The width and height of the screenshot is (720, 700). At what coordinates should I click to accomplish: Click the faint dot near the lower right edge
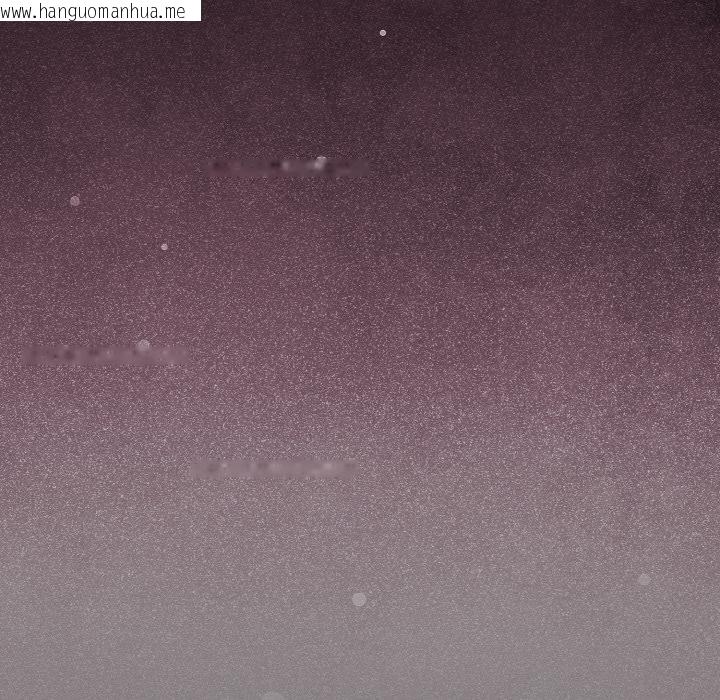tap(644, 579)
